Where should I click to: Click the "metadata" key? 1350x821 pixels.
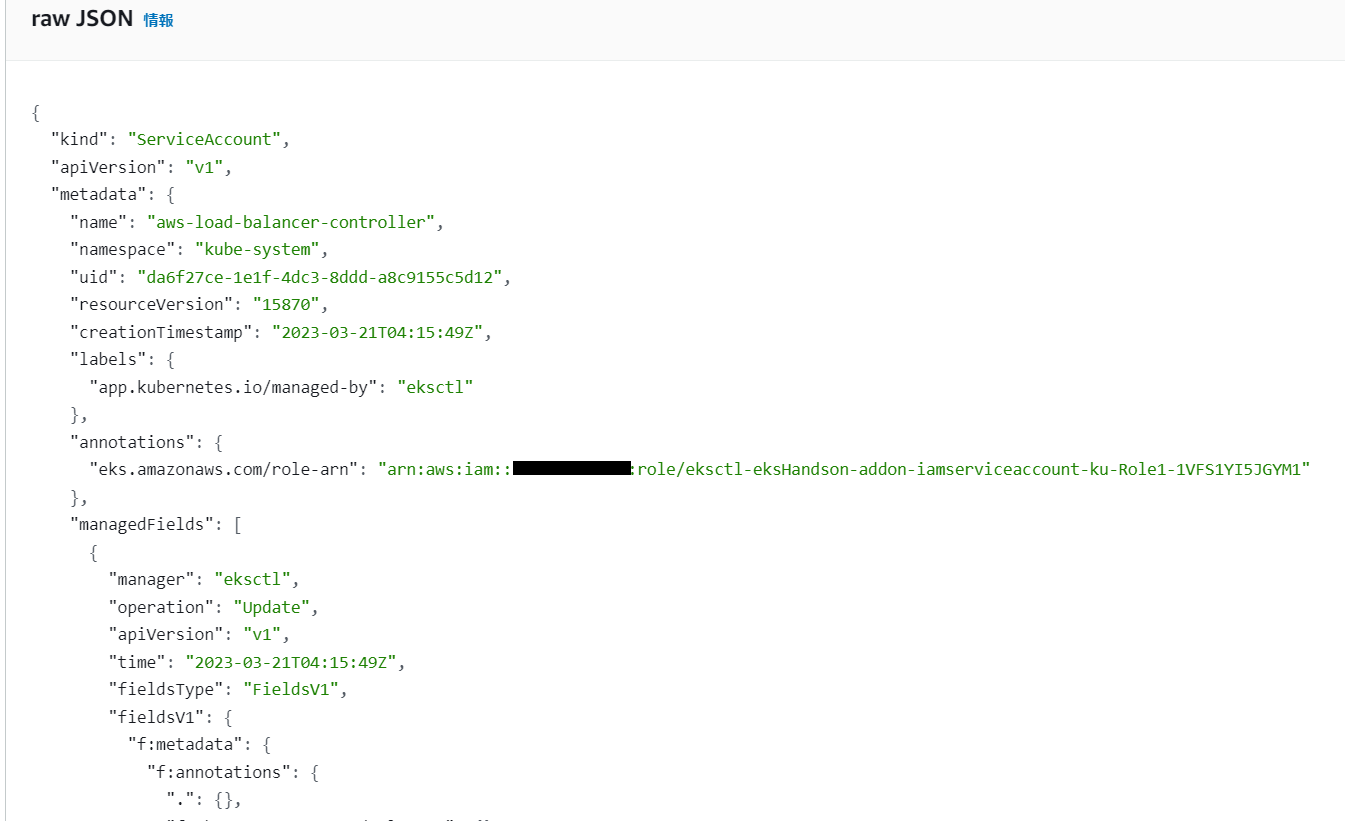(x=100, y=195)
